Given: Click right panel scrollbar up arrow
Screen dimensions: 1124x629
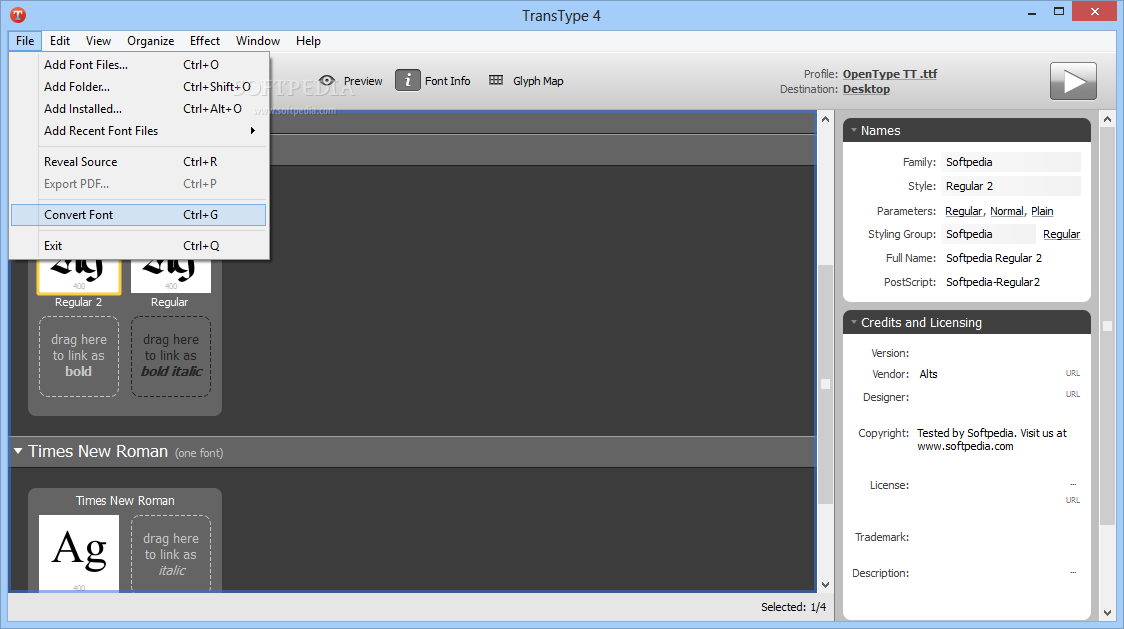Looking at the screenshot, I should [x=1108, y=120].
